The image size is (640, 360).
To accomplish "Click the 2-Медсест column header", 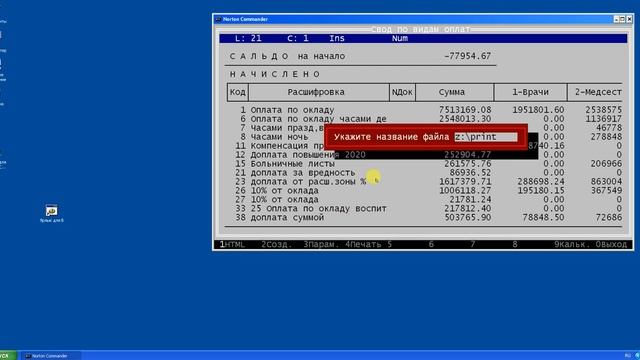I will pyautogui.click(x=596, y=92).
